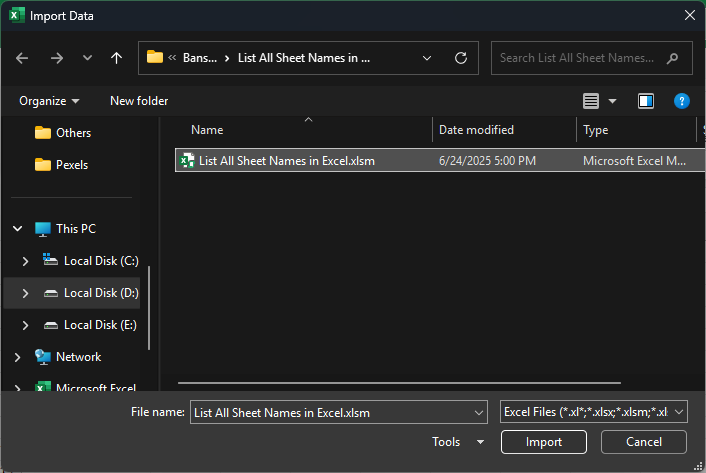Toggle the preview pane
Image resolution: width=706 pixels, height=473 pixels.
(646, 101)
